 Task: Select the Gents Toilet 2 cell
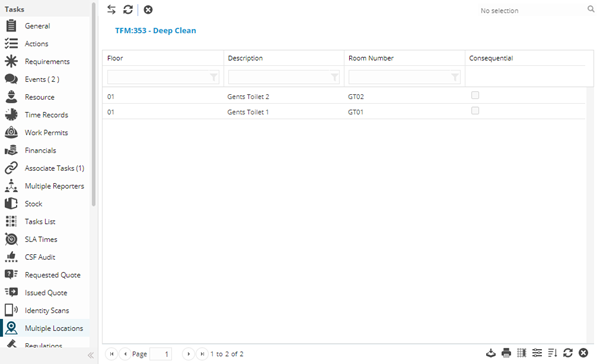248,97
